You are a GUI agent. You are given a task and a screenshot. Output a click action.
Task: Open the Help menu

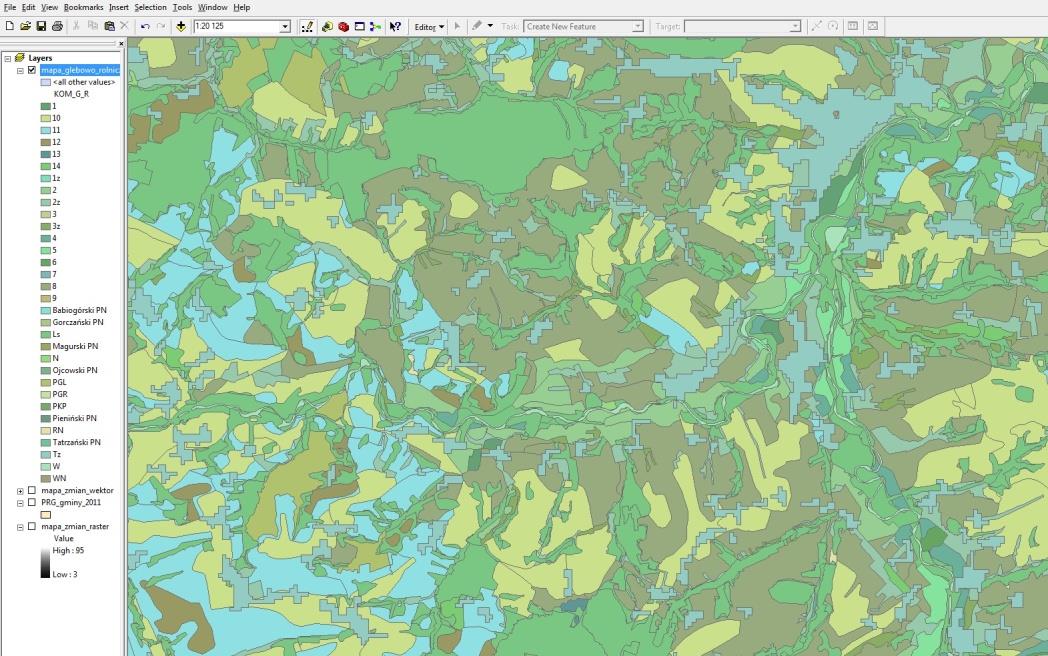tap(241, 7)
